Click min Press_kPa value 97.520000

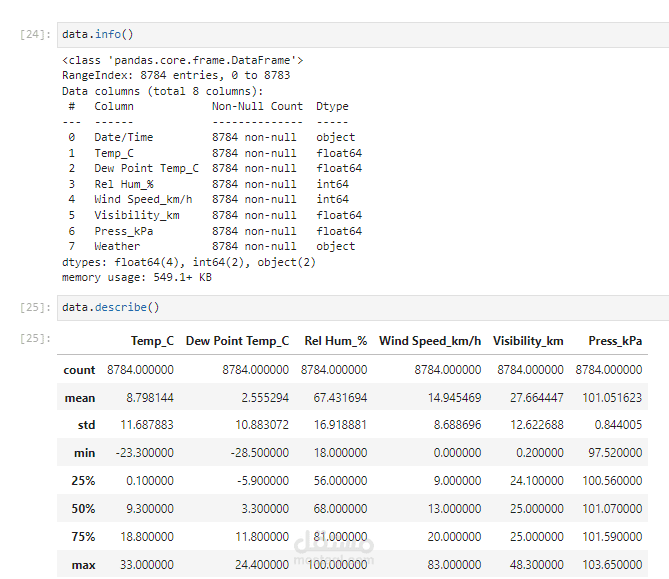(615, 453)
